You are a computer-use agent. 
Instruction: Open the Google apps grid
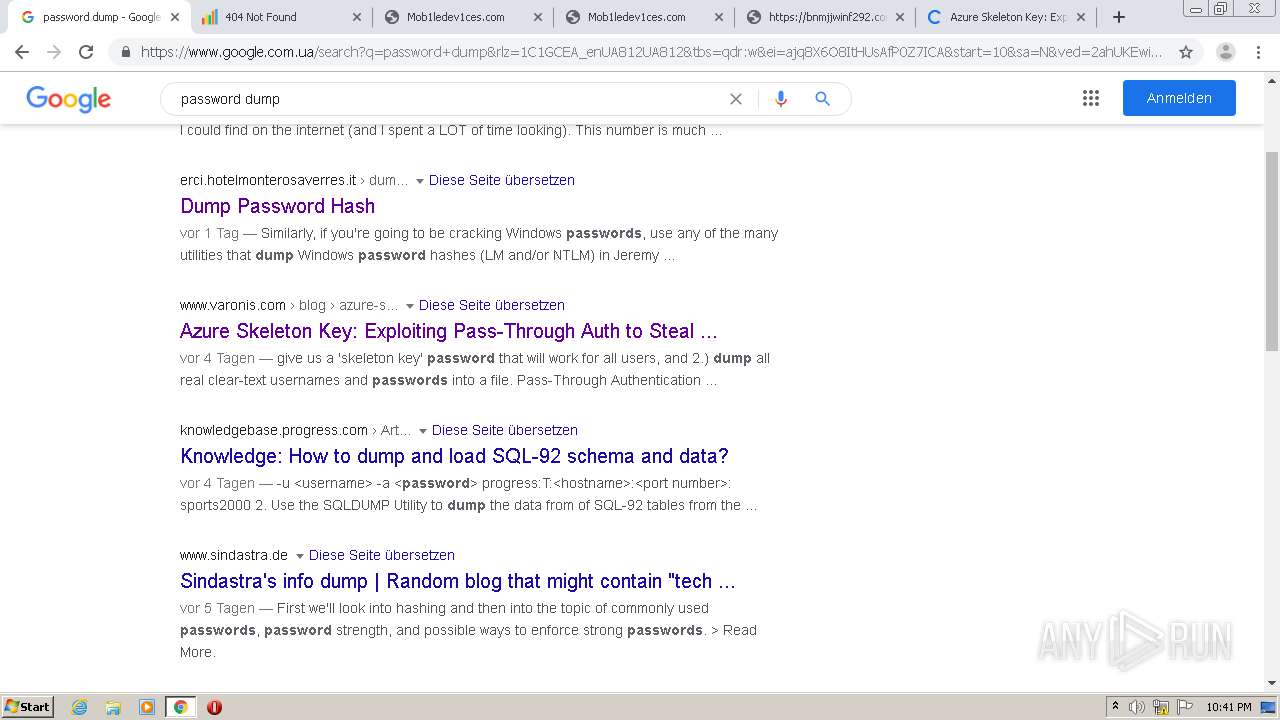point(1091,98)
